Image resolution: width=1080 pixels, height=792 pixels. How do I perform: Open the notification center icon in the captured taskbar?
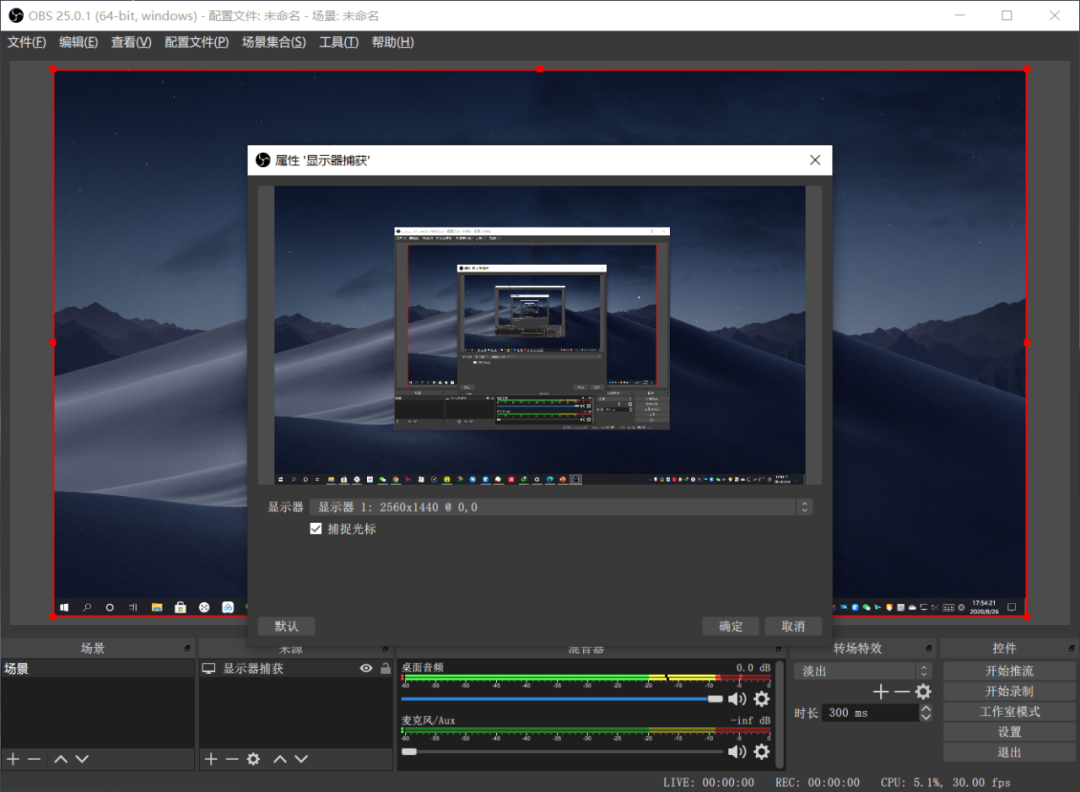tap(1012, 607)
